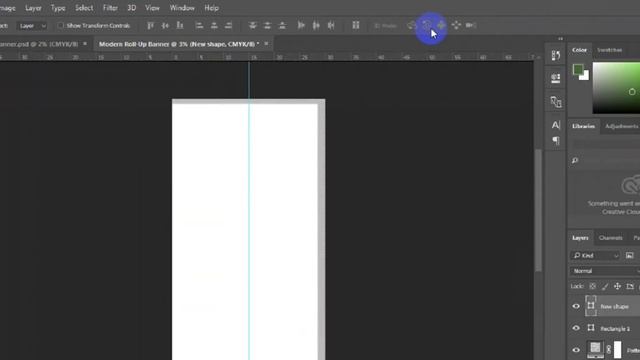Click Align vertical centers icon
Screen dimensions: 640x360
pos(165,25)
